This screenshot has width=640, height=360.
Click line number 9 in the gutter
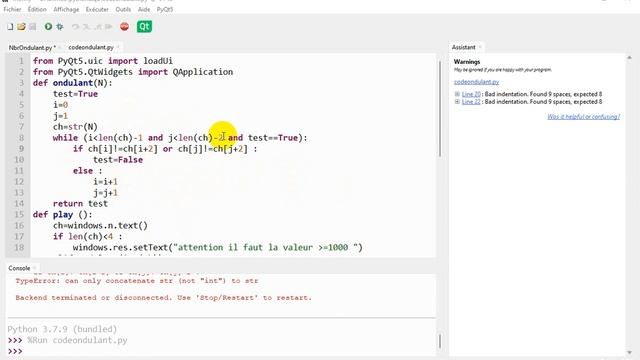click(x=22, y=149)
